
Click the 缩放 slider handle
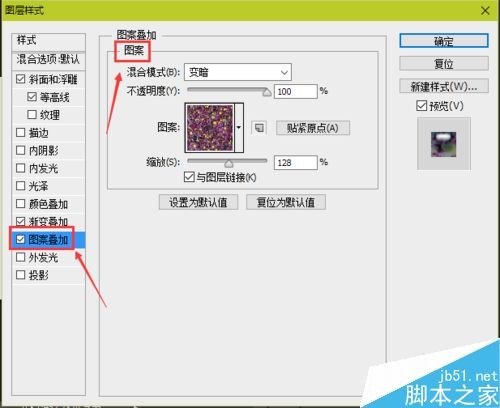[x=228, y=163]
